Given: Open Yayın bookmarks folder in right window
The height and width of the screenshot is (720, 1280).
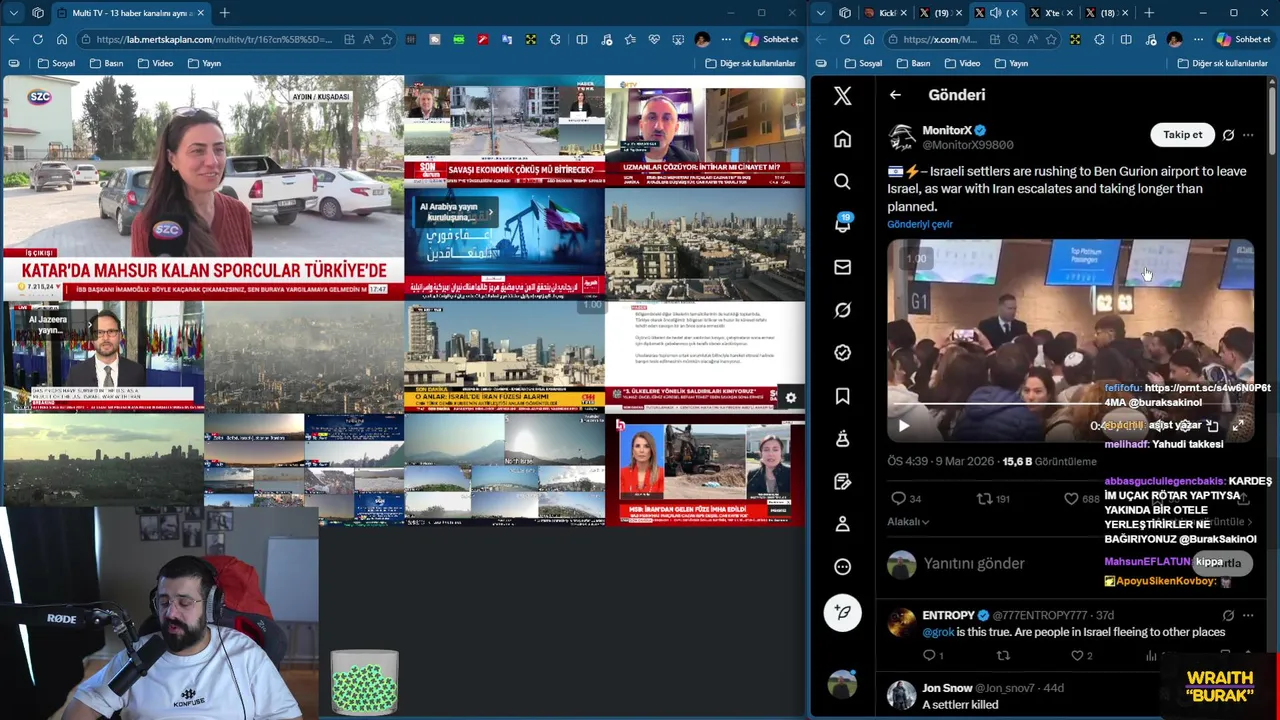Looking at the screenshot, I should (x=1010, y=63).
